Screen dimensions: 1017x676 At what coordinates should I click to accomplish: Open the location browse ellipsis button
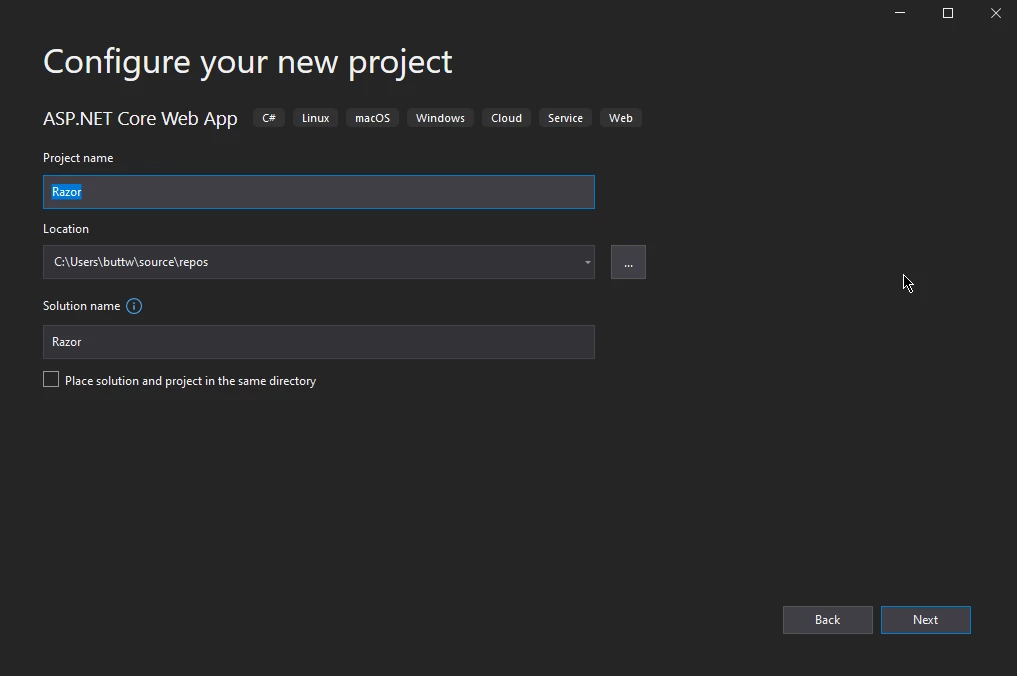pyautogui.click(x=628, y=262)
